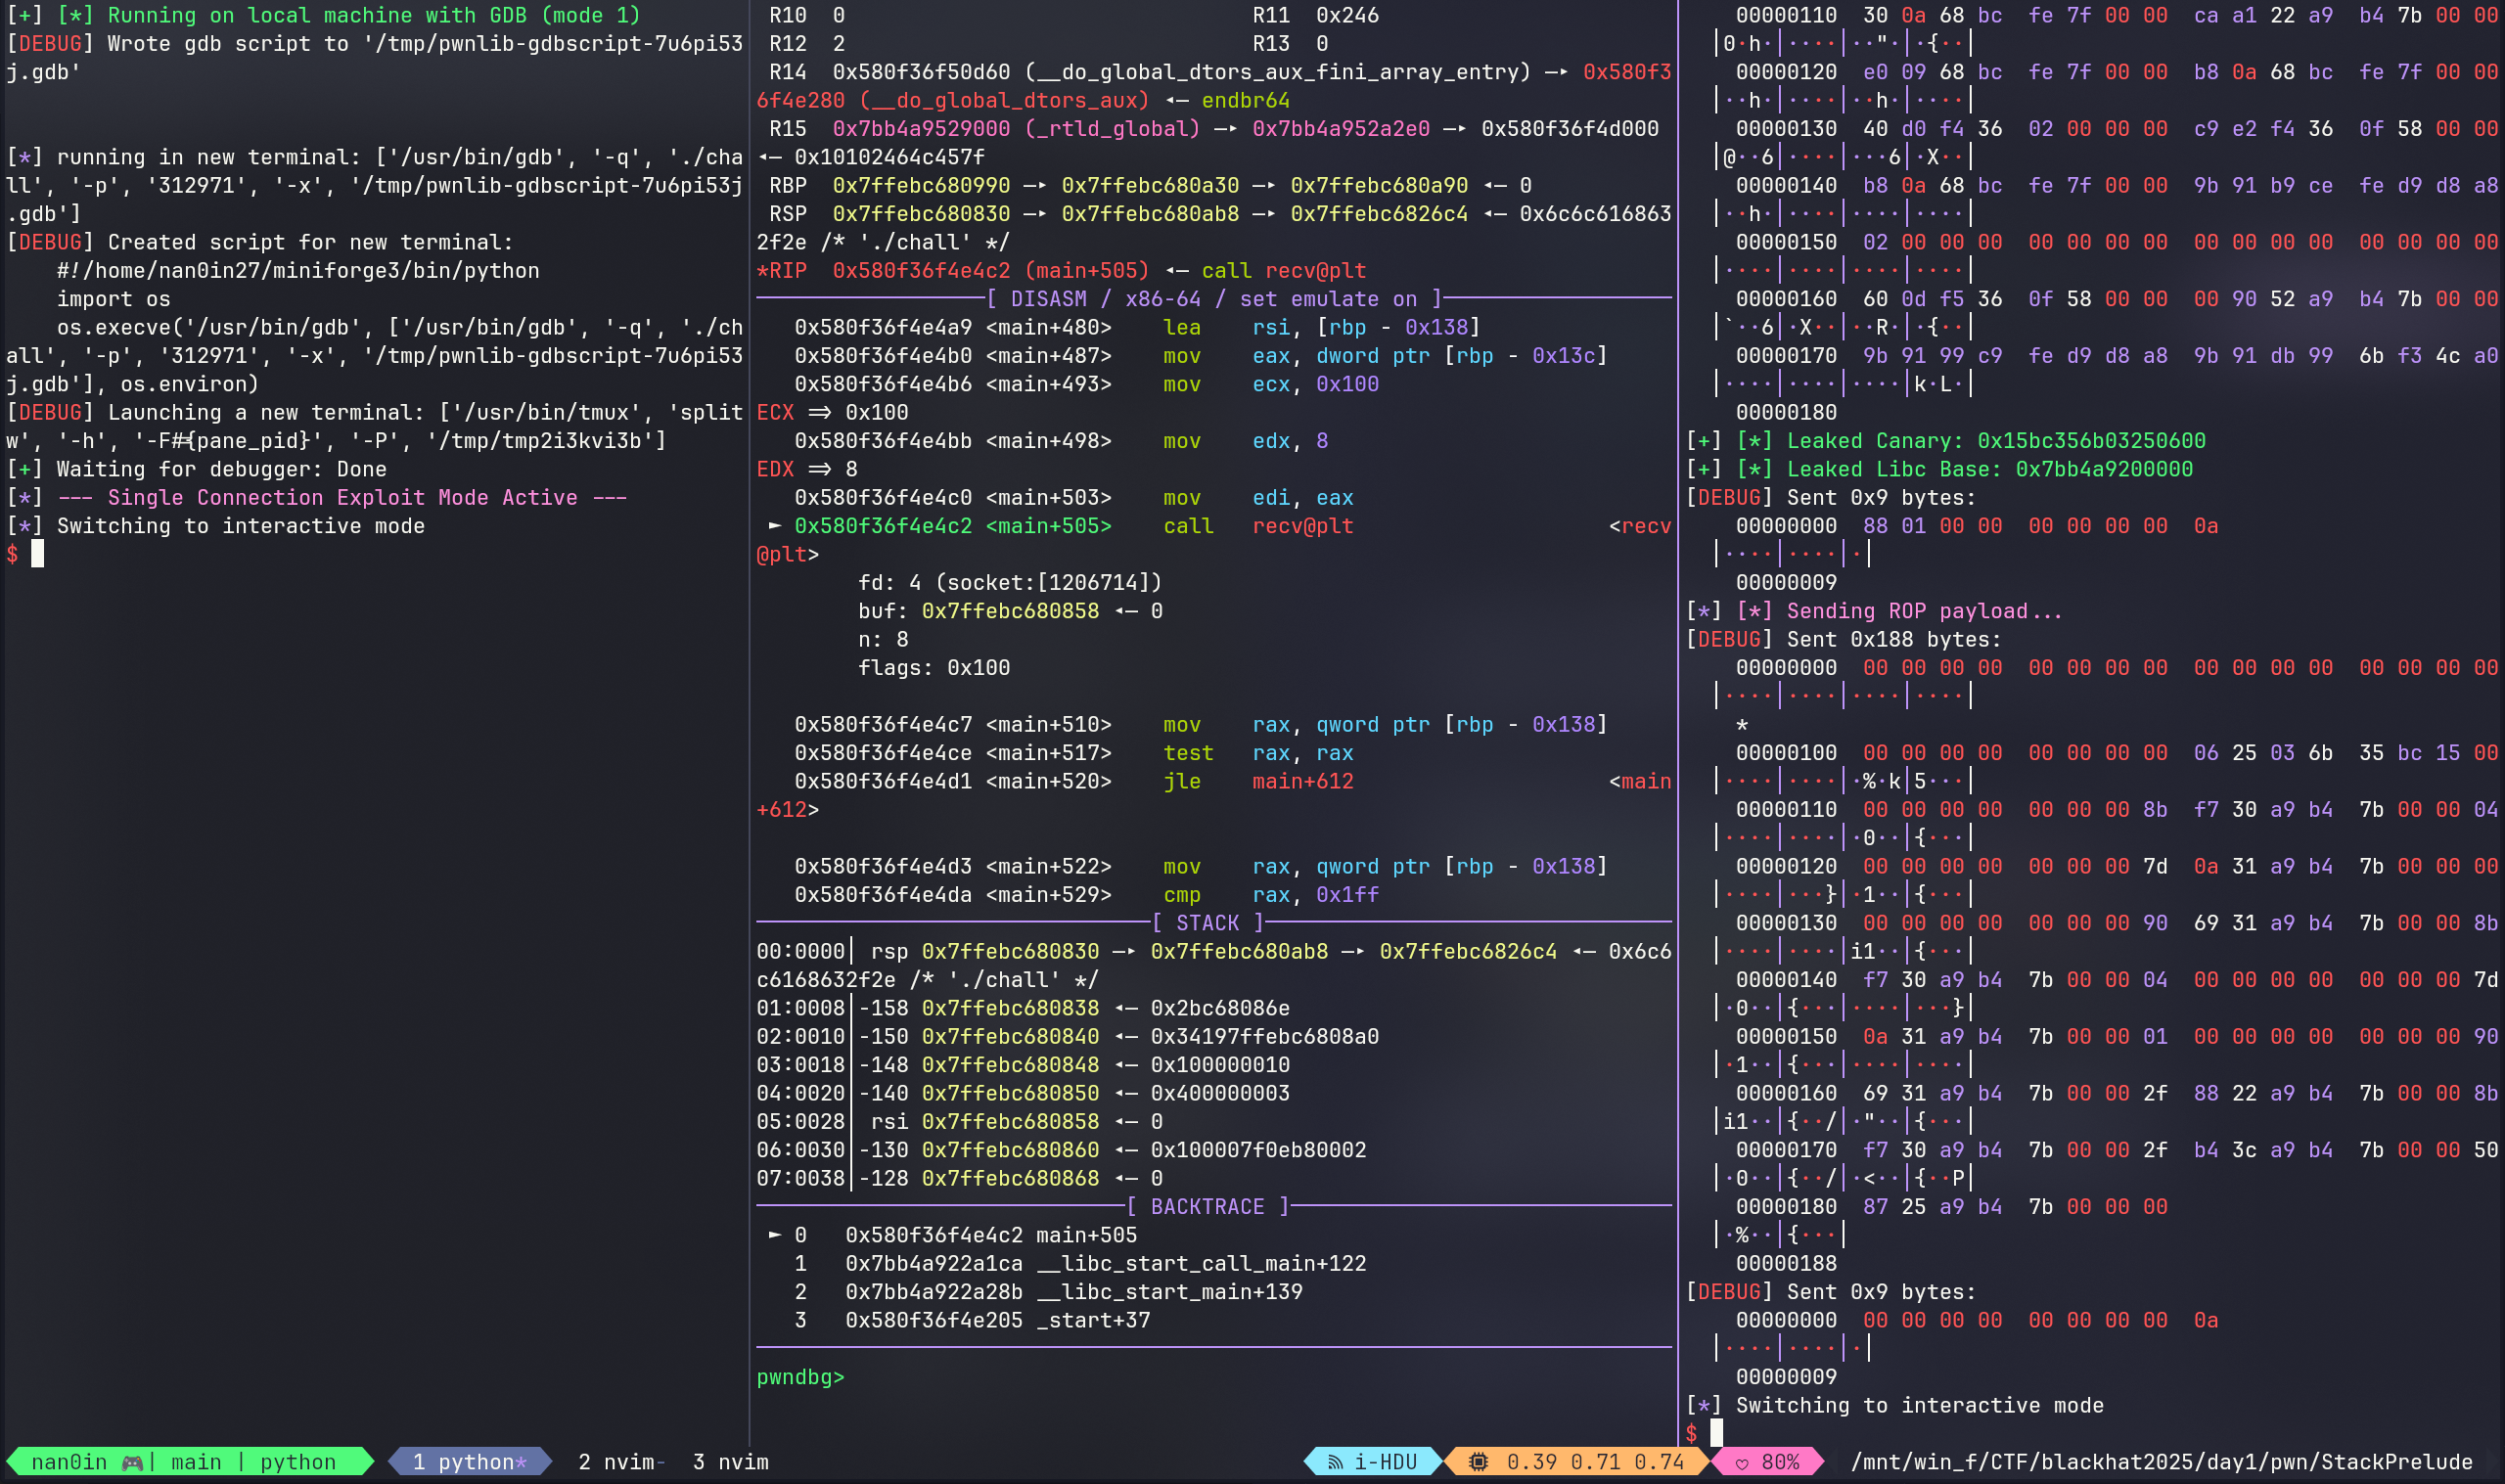This screenshot has width=2505, height=1484.
Task: Switch to tmux window 2 nvim
Action: click(x=620, y=1462)
